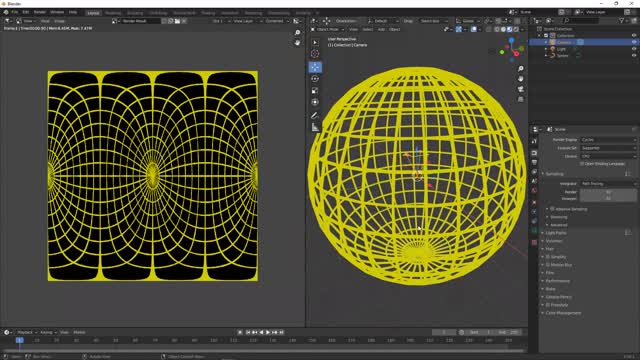640x360 pixels.
Task: Open the Render properties tab icon
Action: point(534,153)
